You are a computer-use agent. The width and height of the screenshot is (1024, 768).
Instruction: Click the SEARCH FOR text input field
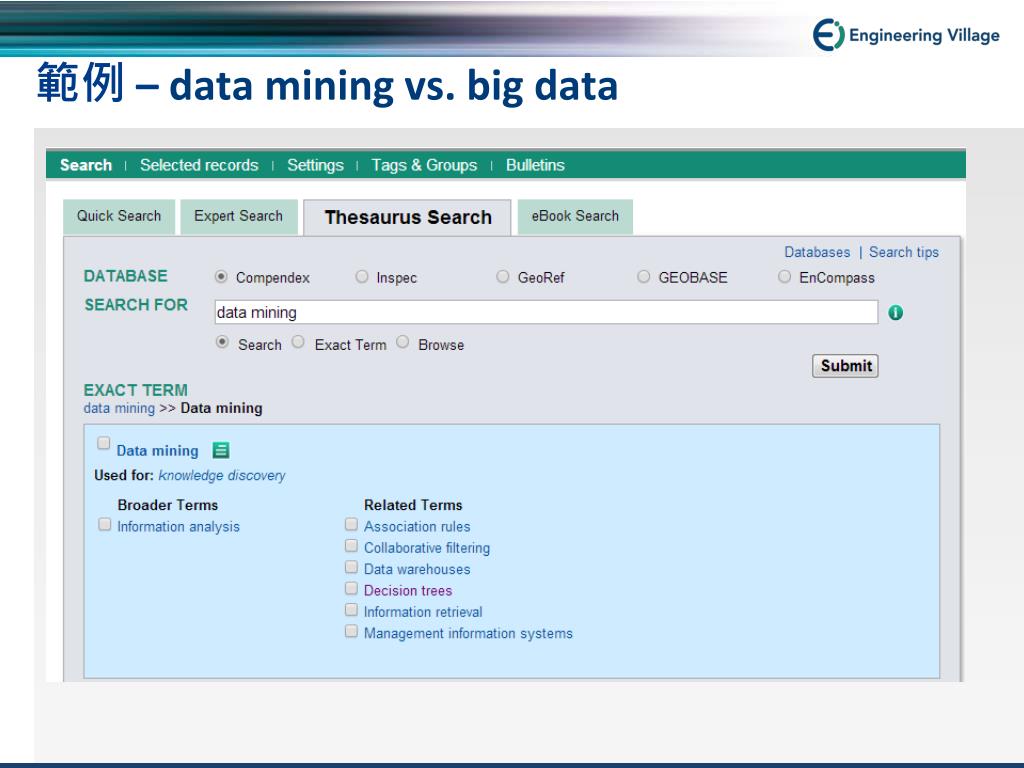(546, 312)
